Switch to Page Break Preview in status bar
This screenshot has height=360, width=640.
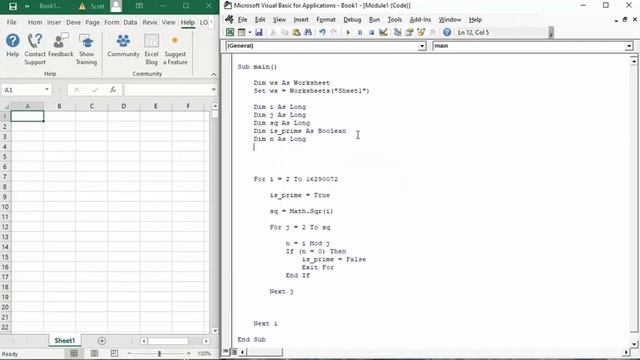[x=114, y=353]
